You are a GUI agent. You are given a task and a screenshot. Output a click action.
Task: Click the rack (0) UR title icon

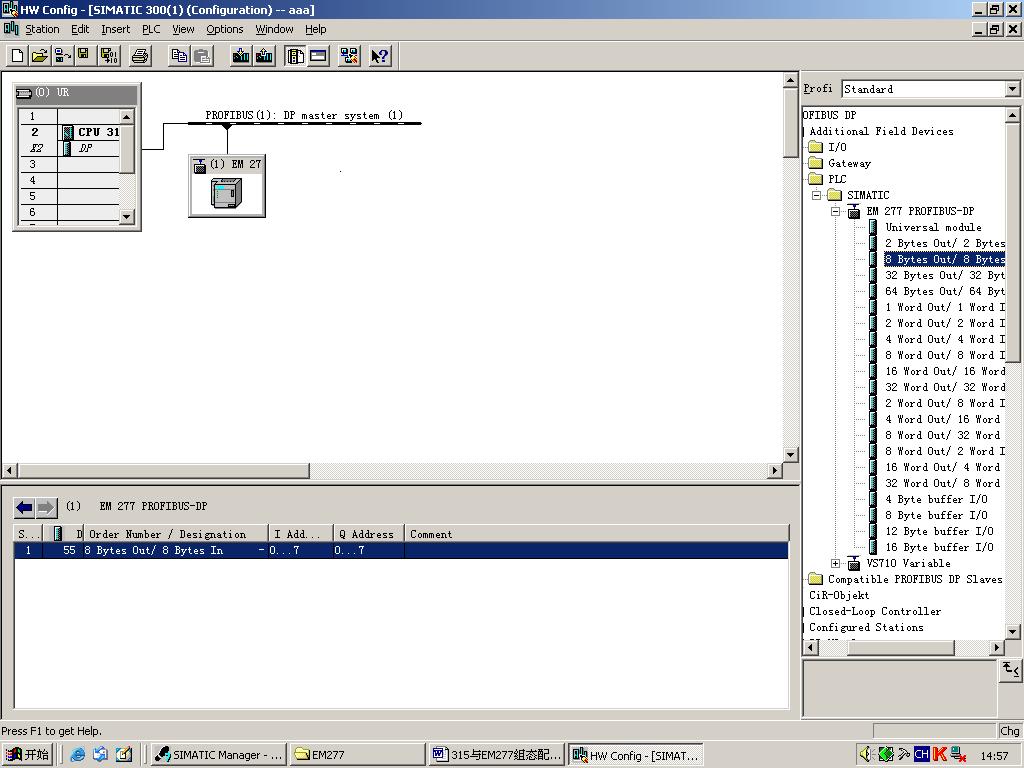[x=24, y=93]
